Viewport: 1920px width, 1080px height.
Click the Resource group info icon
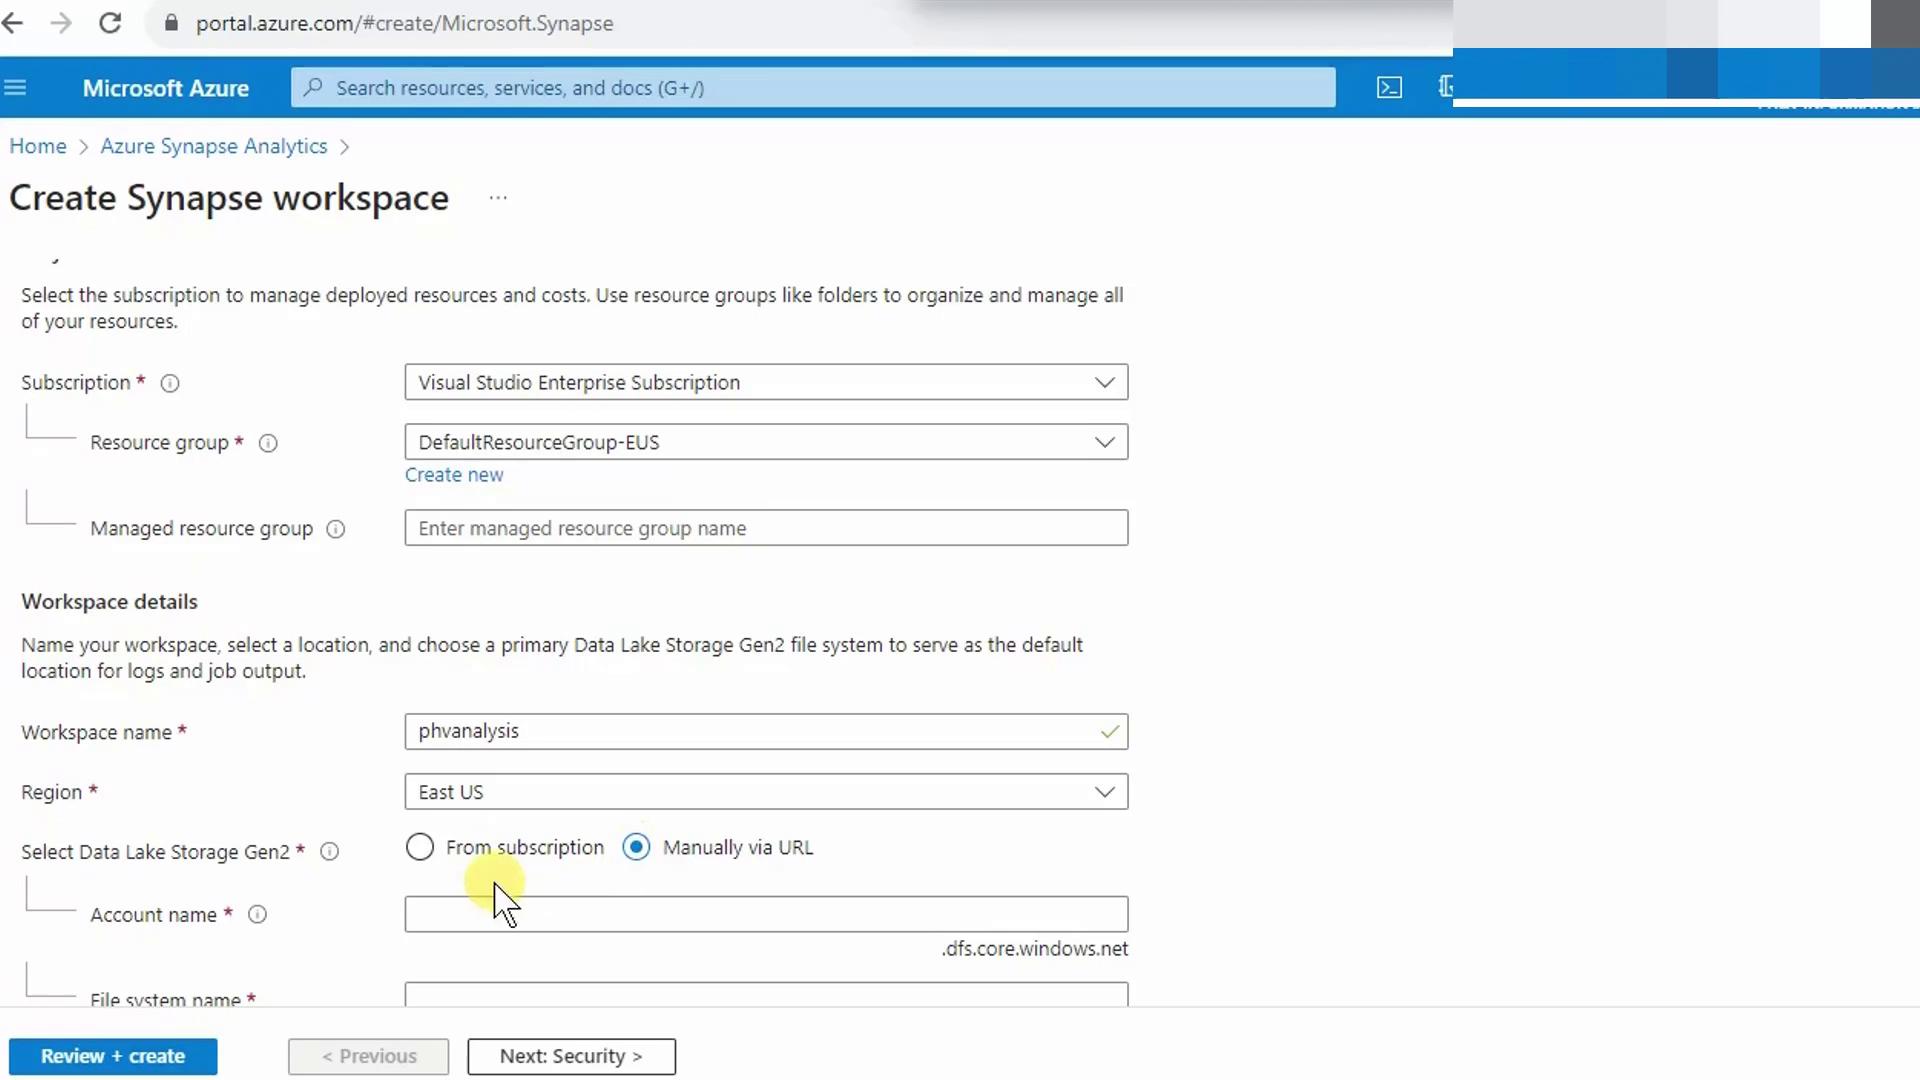pos(268,443)
